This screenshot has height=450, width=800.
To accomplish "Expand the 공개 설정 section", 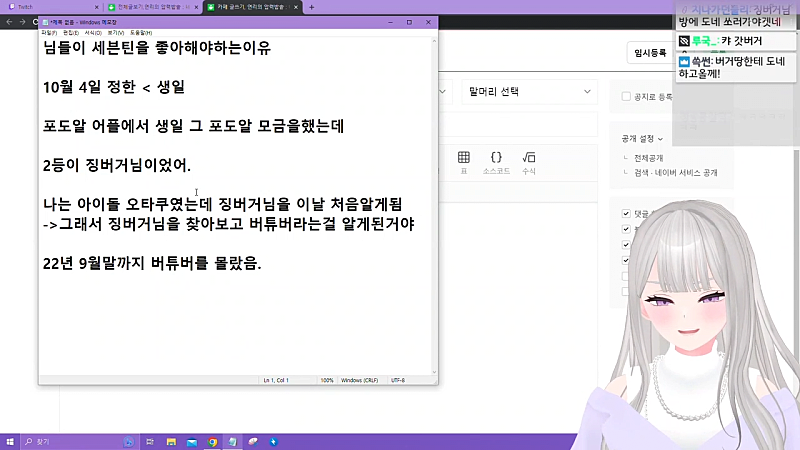I will 642,139.
